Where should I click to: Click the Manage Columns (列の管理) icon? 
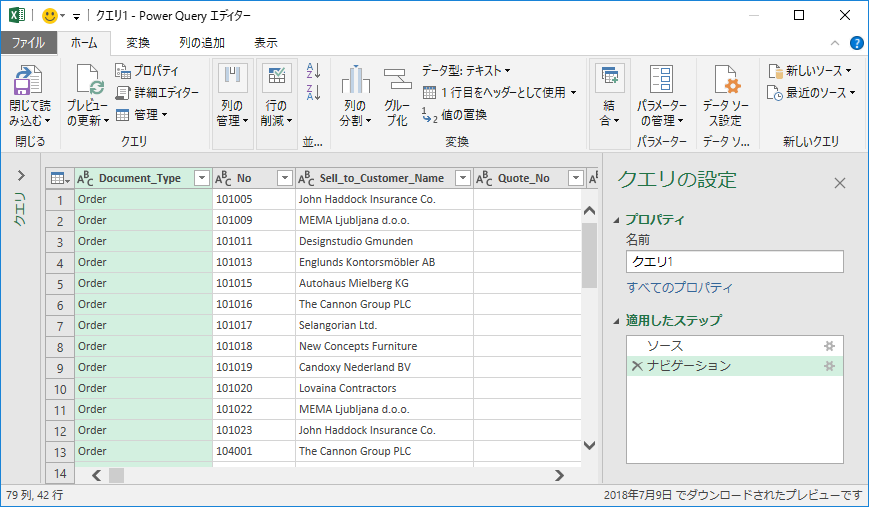(x=232, y=78)
